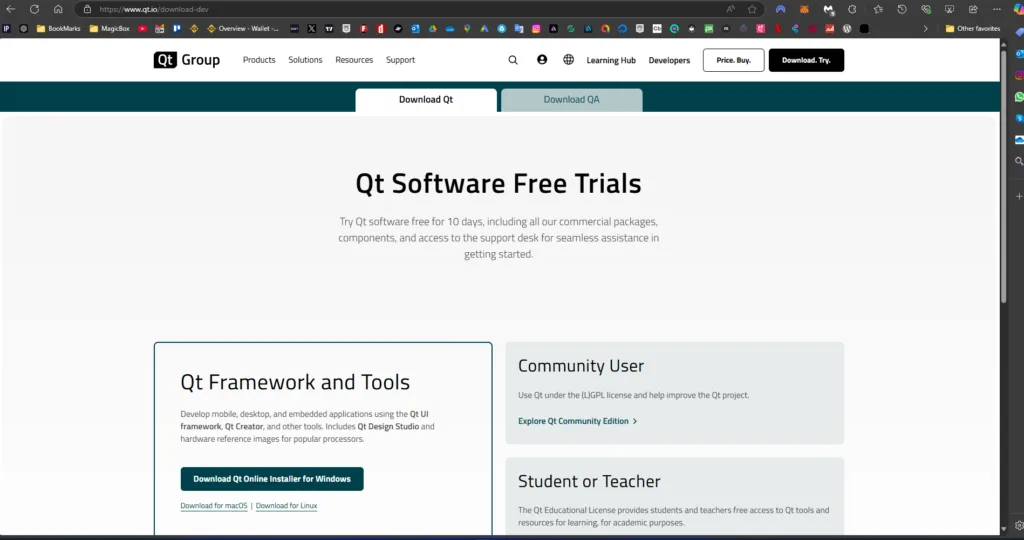The width and height of the screenshot is (1024, 540).
Task: Open the favorites list icon
Action: point(878,9)
